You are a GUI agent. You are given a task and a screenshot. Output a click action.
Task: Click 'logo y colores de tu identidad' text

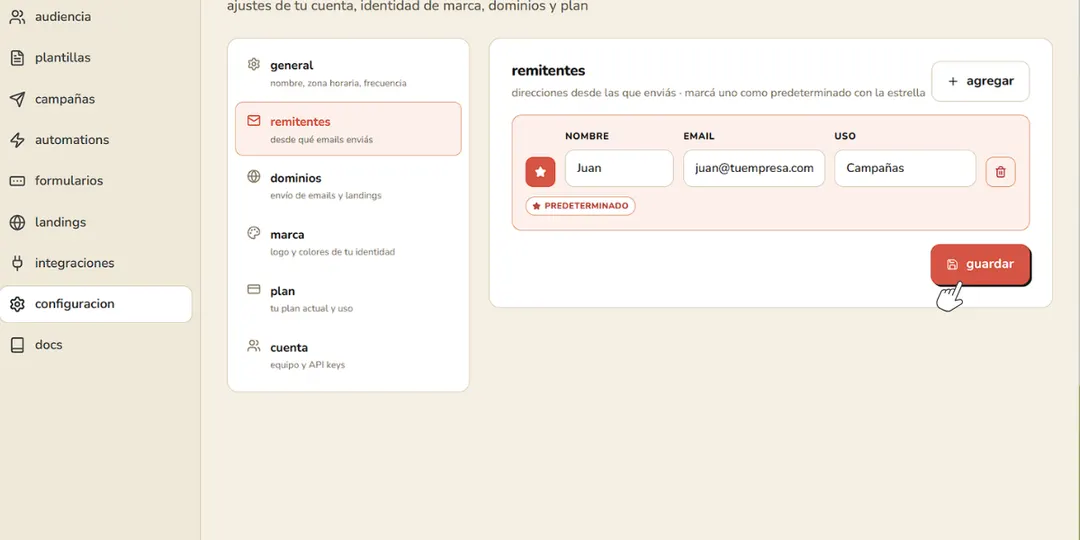point(333,252)
